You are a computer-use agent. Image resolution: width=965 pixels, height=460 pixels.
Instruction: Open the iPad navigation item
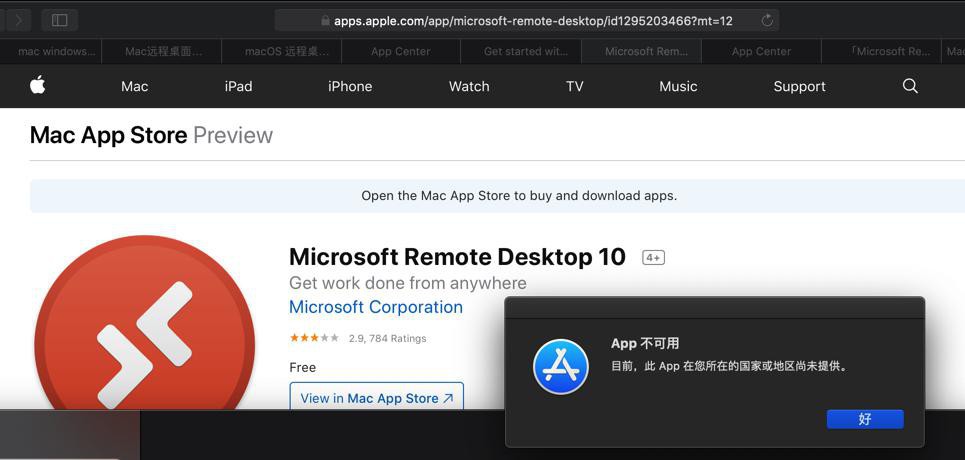point(238,86)
